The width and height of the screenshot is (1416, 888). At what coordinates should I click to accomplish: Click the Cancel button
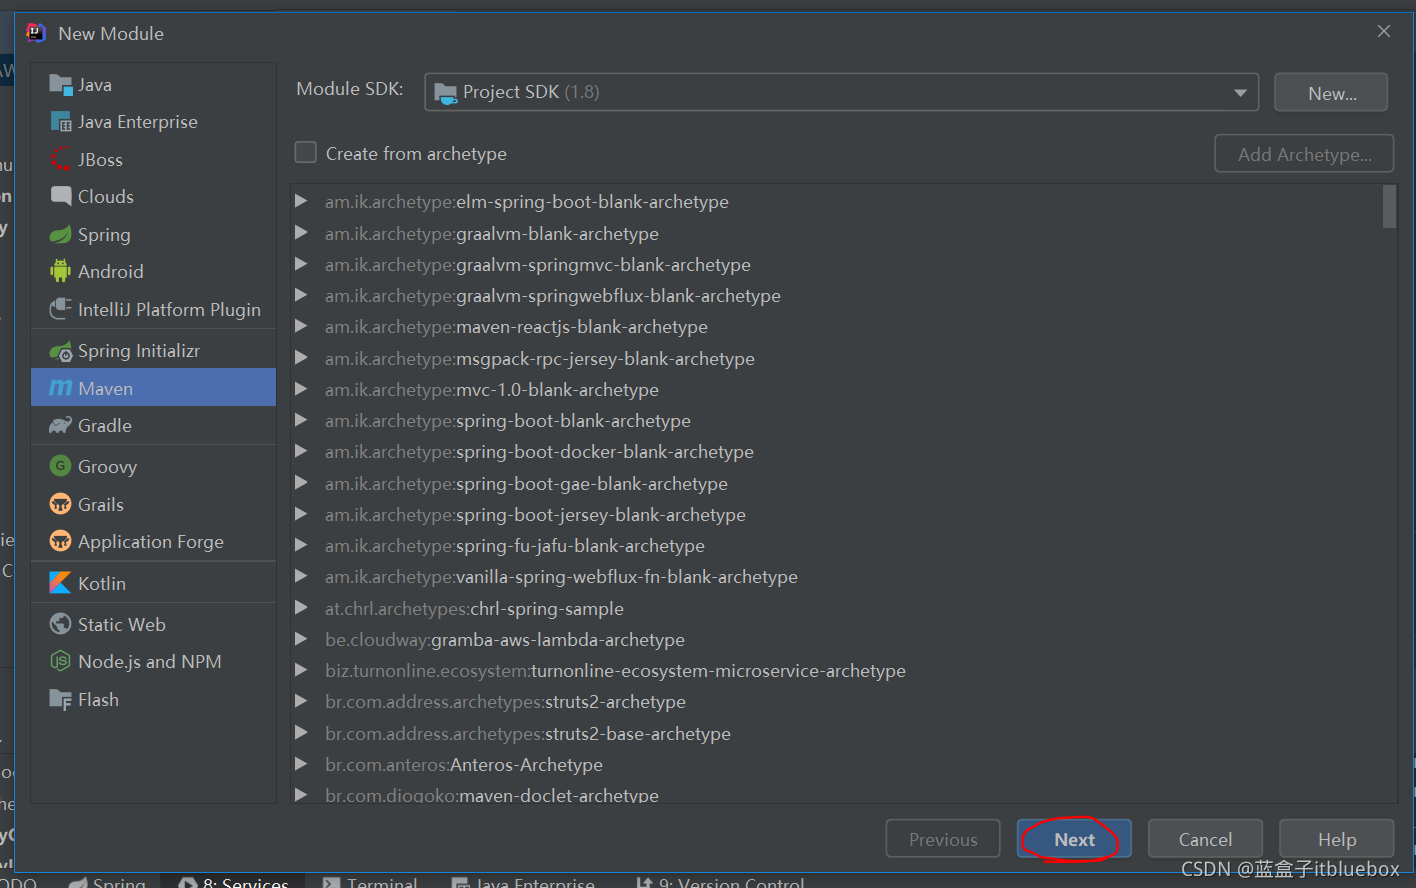(x=1205, y=839)
